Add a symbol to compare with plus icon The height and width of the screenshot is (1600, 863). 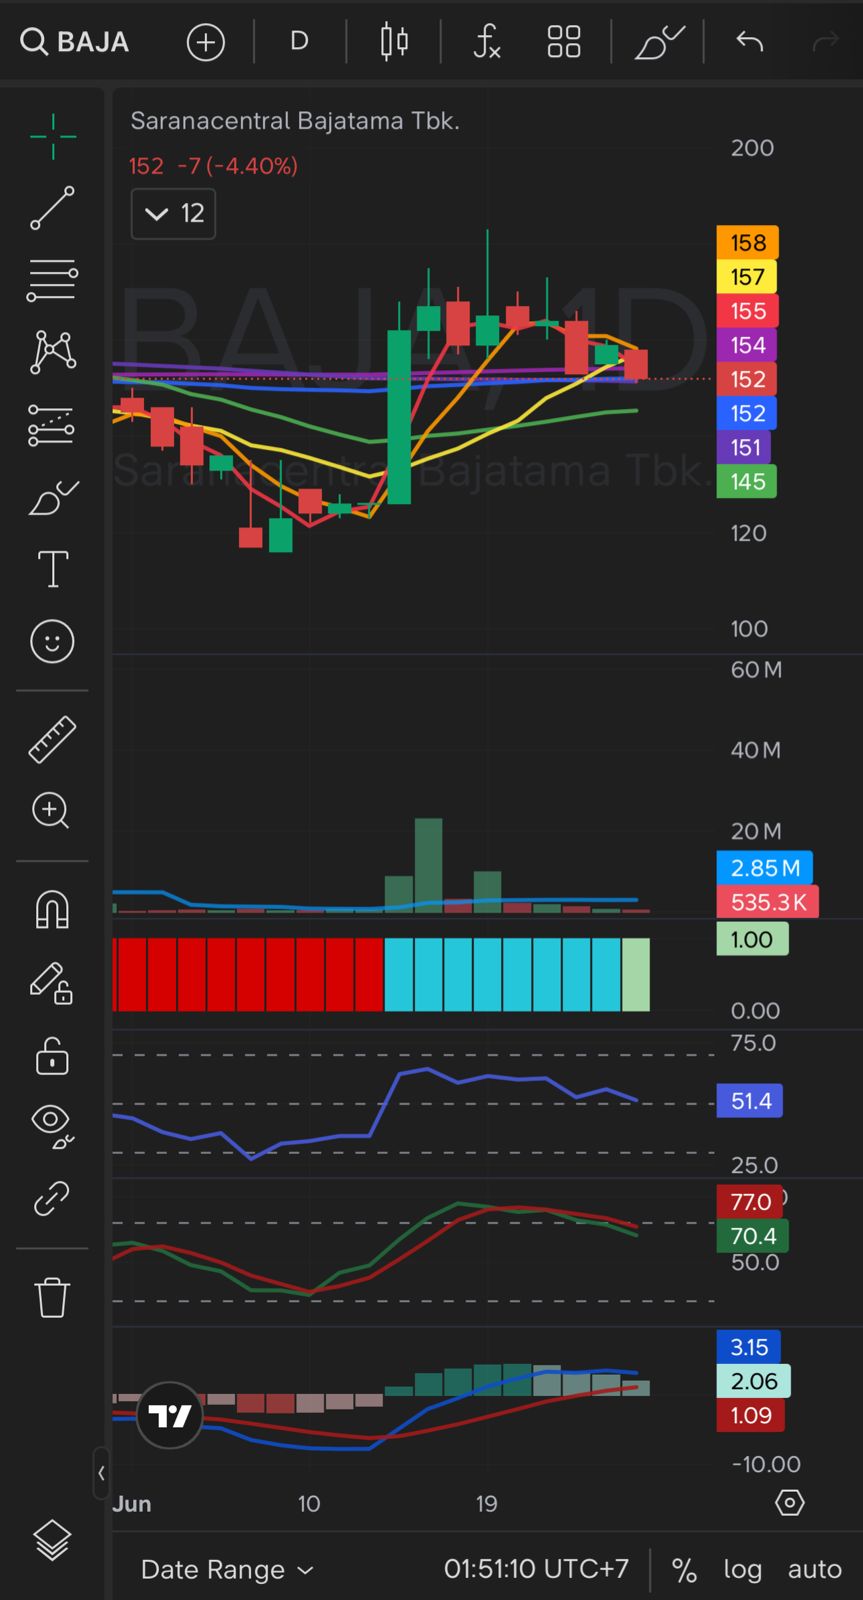click(x=206, y=42)
